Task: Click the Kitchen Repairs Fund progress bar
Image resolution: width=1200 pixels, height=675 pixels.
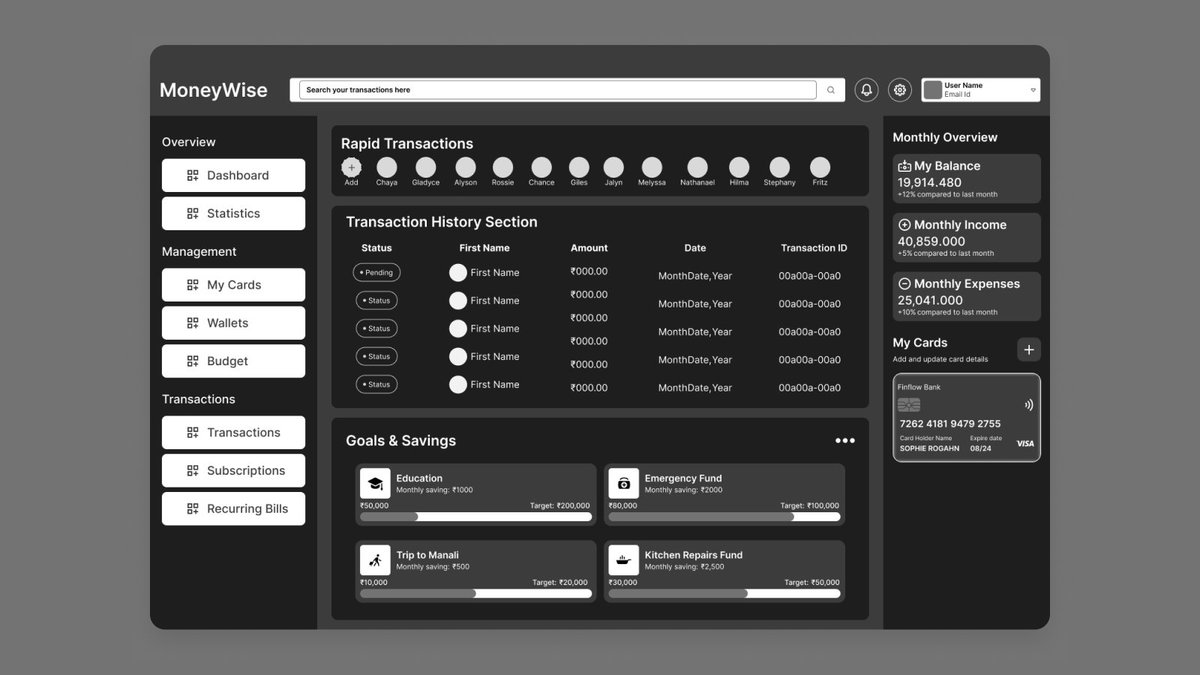Action: pos(724,593)
